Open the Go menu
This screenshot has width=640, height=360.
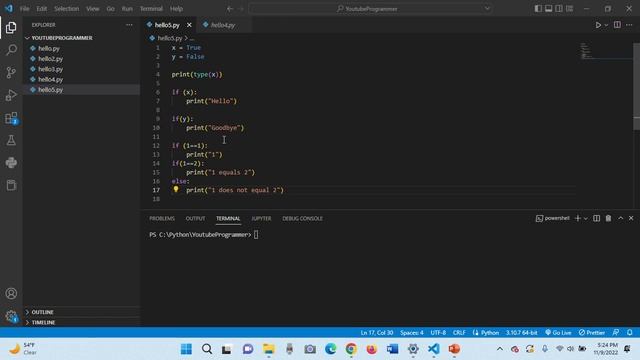click(x=111, y=9)
